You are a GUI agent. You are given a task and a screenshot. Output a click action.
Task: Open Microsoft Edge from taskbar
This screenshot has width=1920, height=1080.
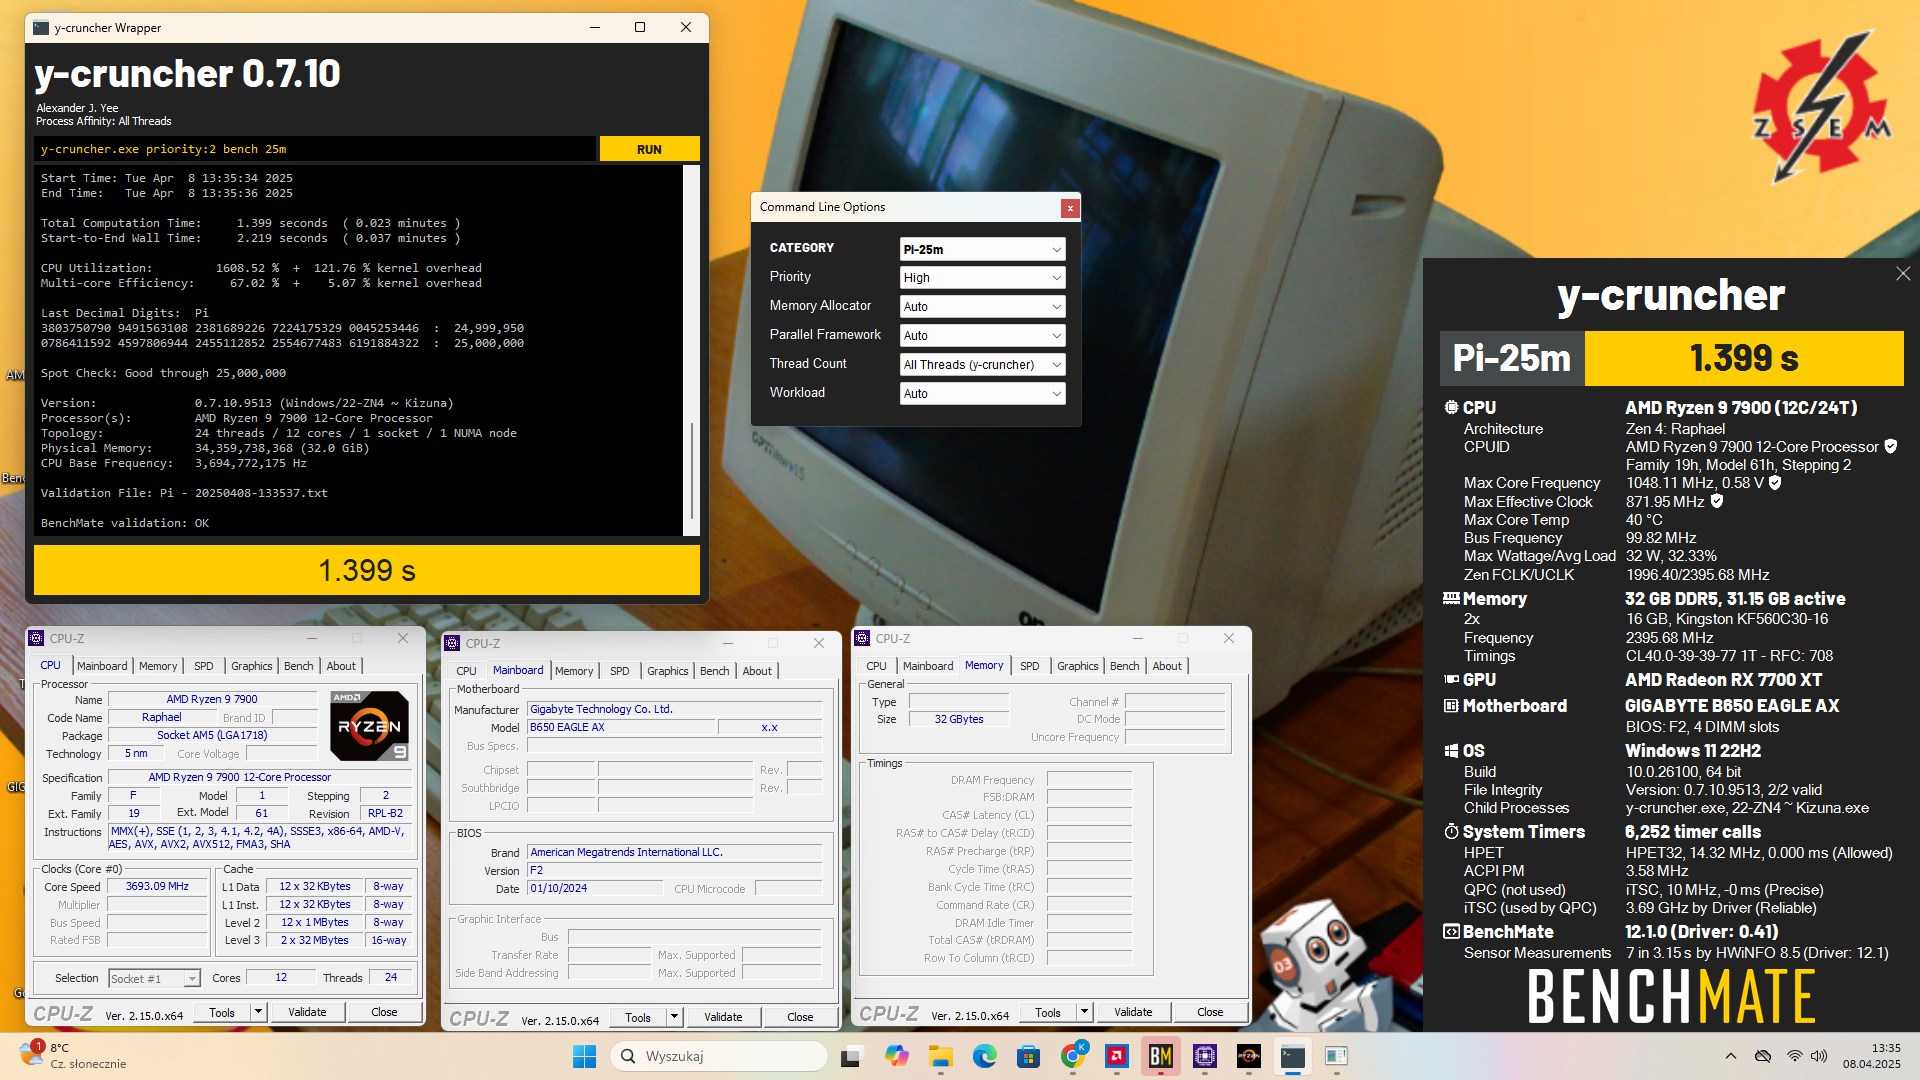984,1056
